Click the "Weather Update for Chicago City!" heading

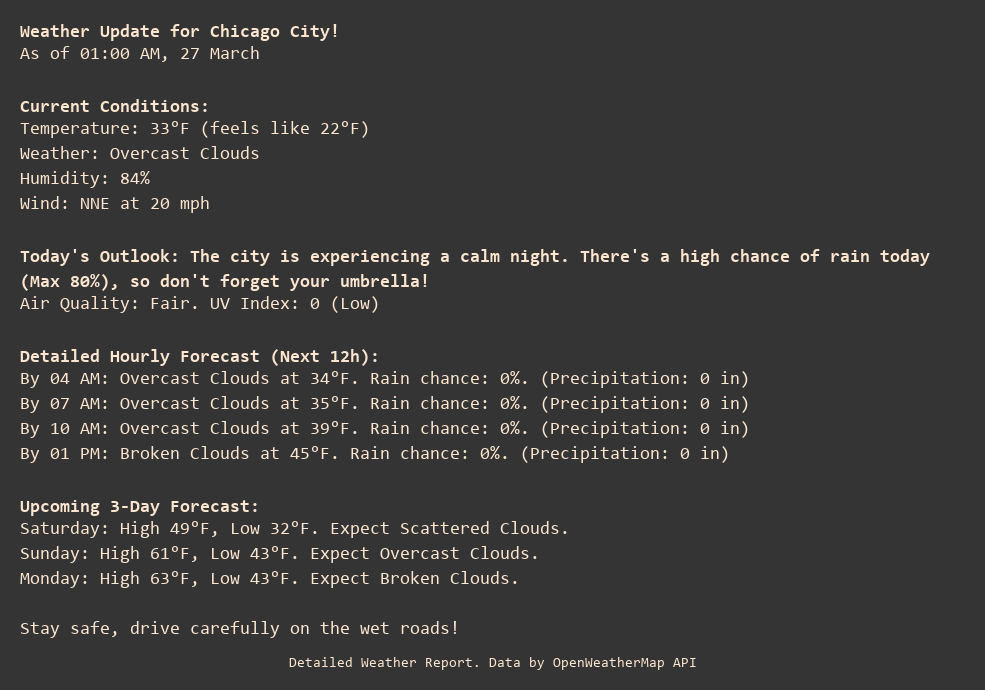[179, 31]
